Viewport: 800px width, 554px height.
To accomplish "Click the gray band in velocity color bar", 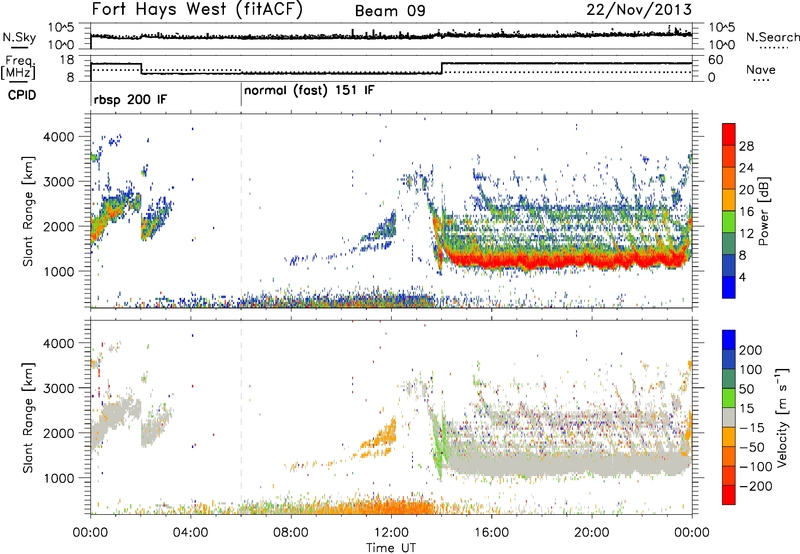I will [729, 418].
